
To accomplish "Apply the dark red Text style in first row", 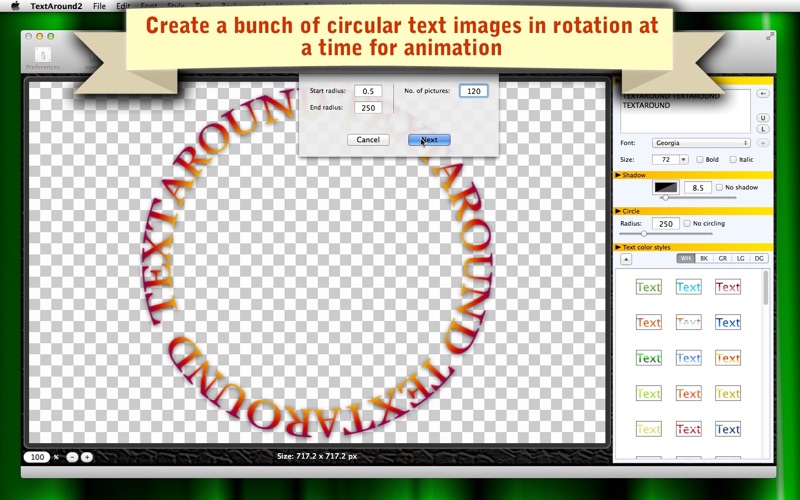I will tap(728, 287).
